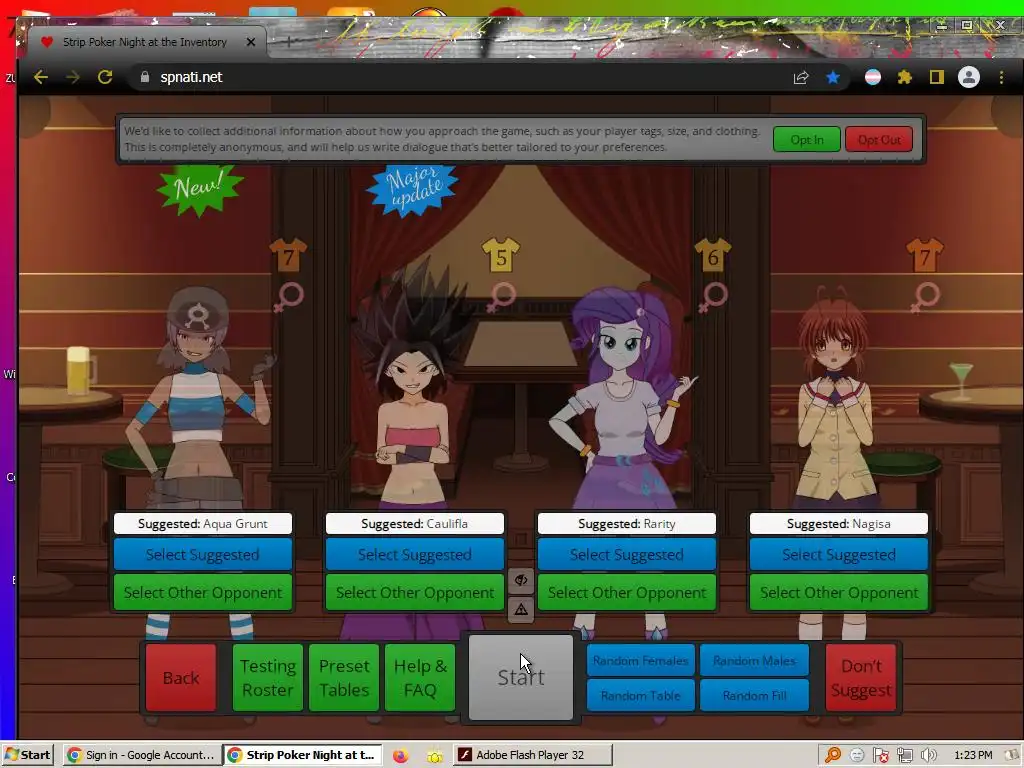This screenshot has height=768, width=1024.
Task: Switch to Adobe Flash Player 32 taskbar item
Action: tap(534, 755)
